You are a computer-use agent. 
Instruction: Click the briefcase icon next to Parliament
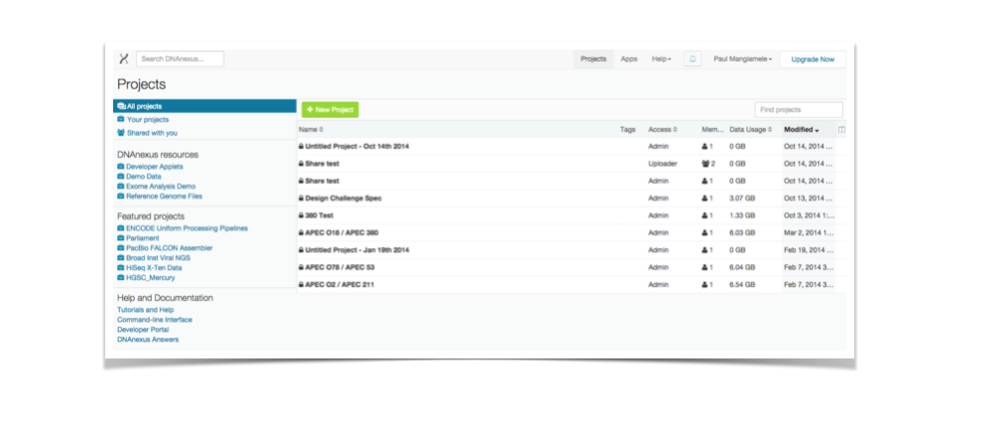click(x=121, y=238)
